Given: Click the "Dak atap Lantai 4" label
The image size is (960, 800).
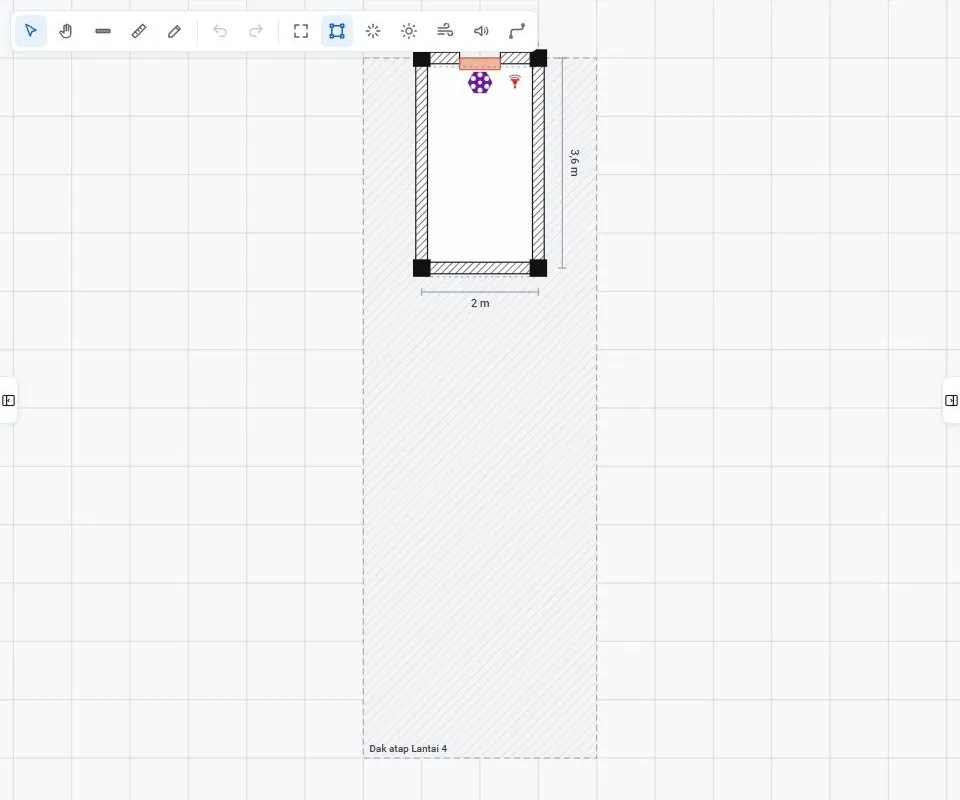Looking at the screenshot, I should pos(408,749).
